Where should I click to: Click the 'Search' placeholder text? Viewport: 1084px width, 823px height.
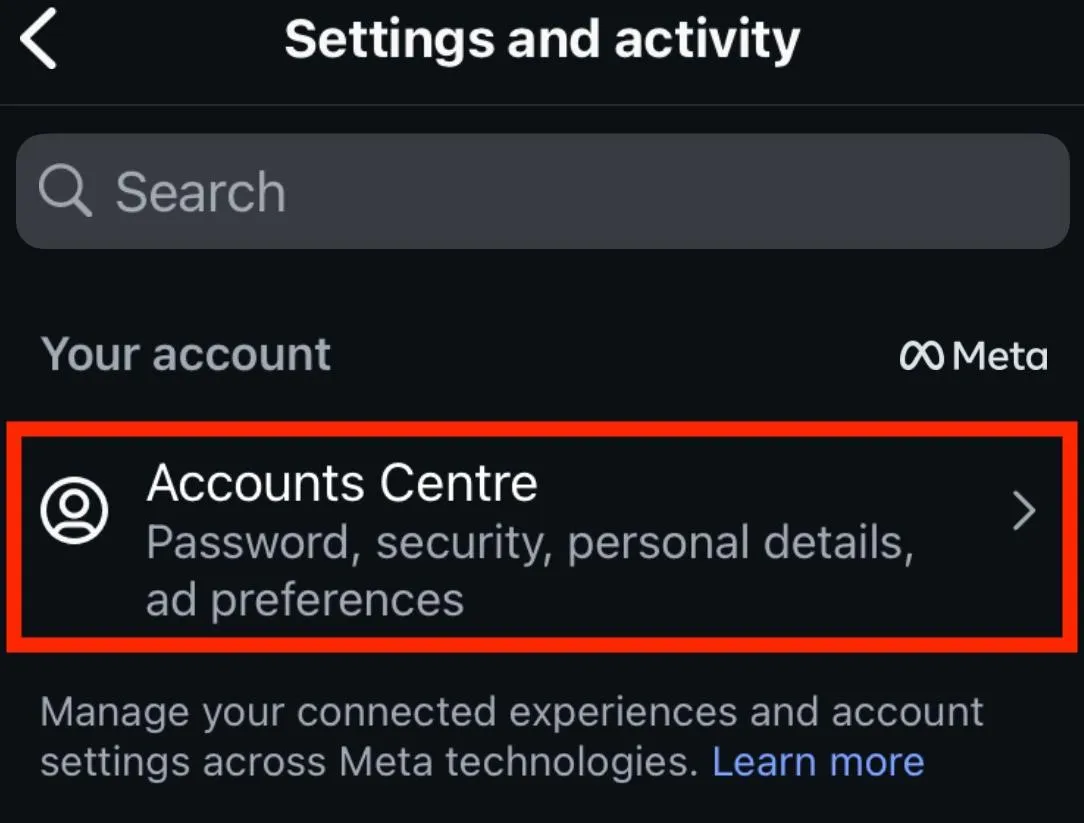click(x=200, y=191)
